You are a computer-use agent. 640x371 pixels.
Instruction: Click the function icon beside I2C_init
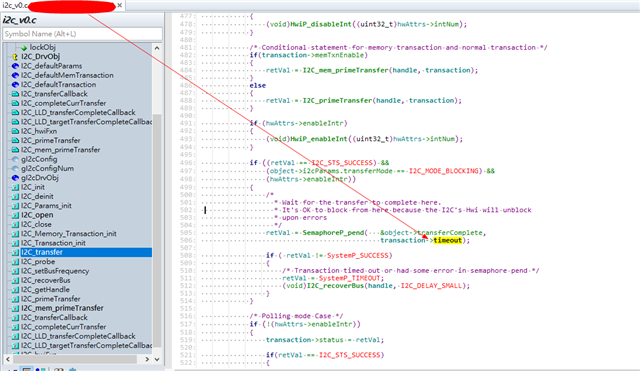(15, 187)
